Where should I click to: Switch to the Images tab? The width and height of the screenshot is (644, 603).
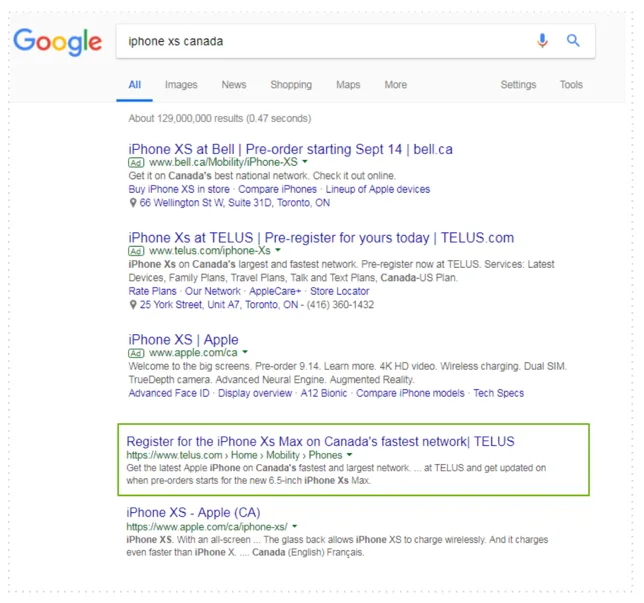tap(181, 85)
